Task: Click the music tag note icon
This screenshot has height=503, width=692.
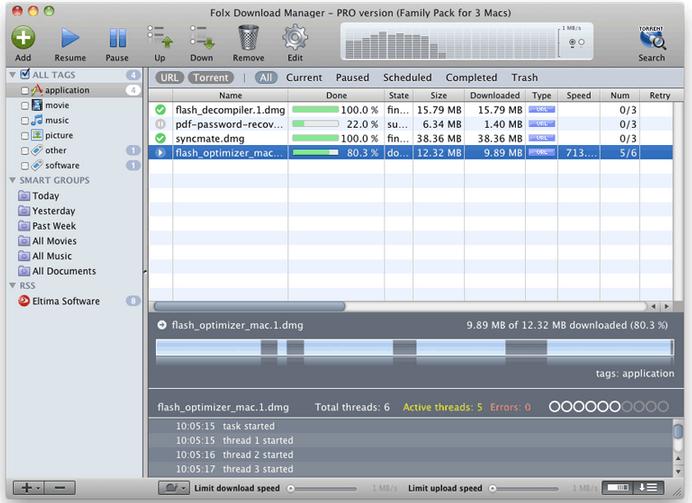Action: point(38,120)
